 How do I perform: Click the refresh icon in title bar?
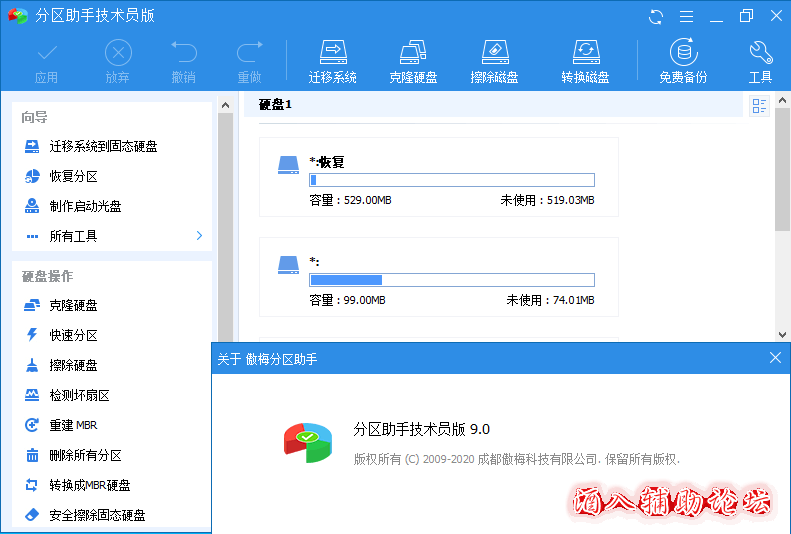pos(656,16)
